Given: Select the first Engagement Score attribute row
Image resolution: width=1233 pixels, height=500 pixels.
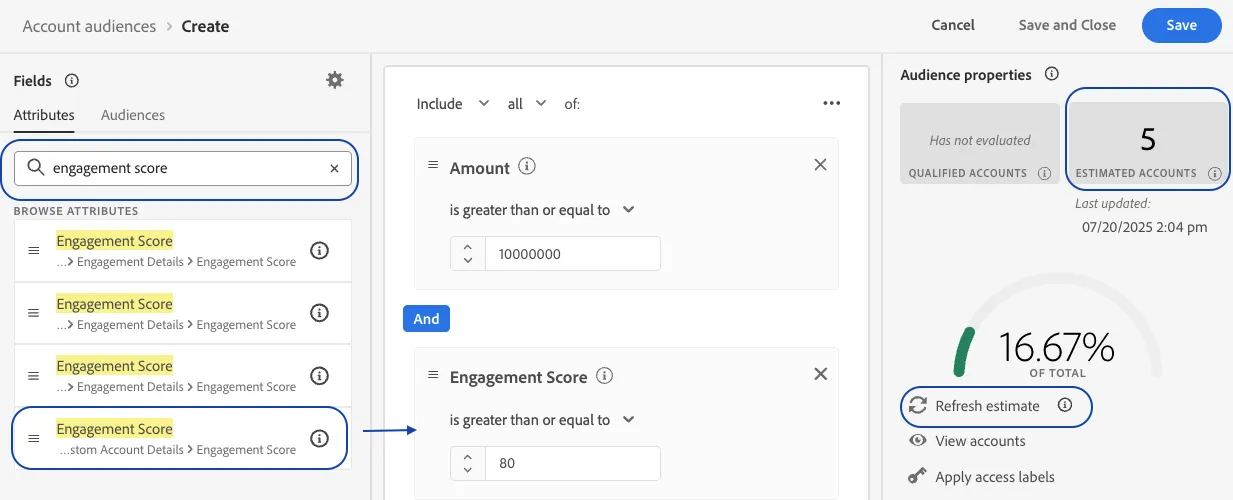Looking at the screenshot, I should (x=182, y=251).
